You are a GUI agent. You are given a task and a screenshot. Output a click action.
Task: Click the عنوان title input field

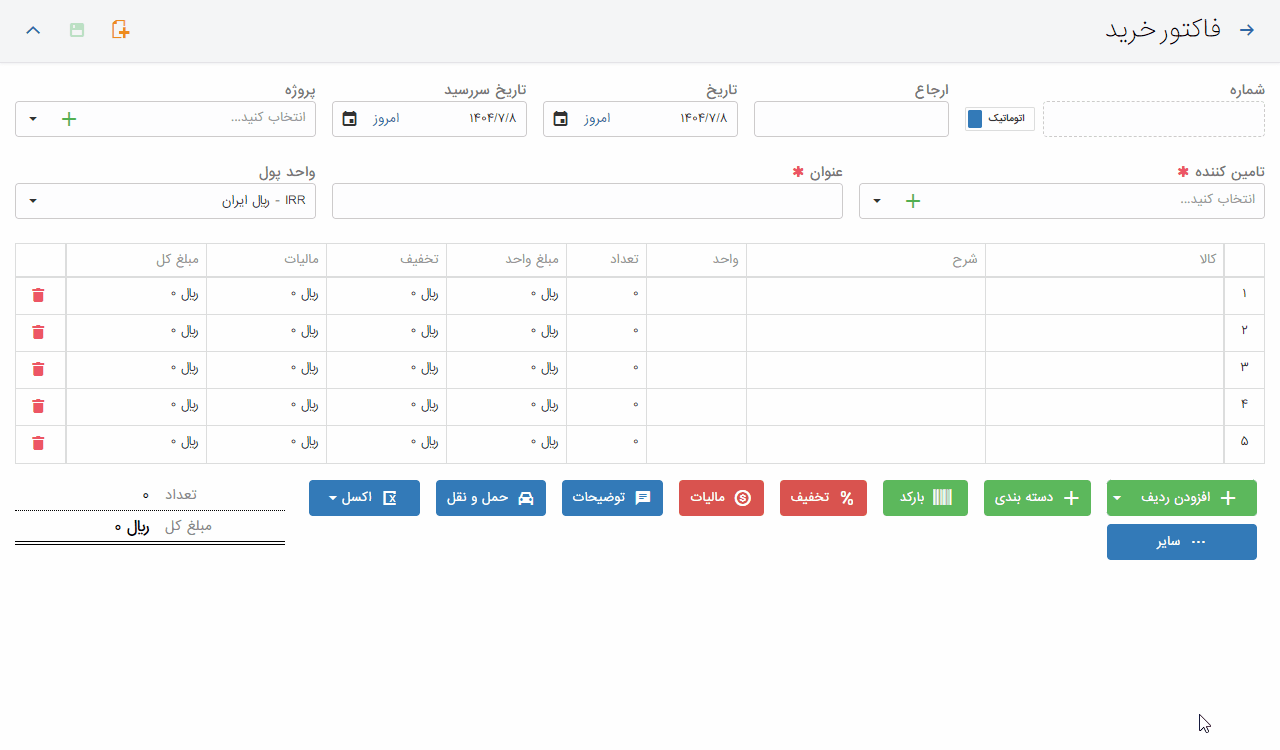pyautogui.click(x=587, y=201)
